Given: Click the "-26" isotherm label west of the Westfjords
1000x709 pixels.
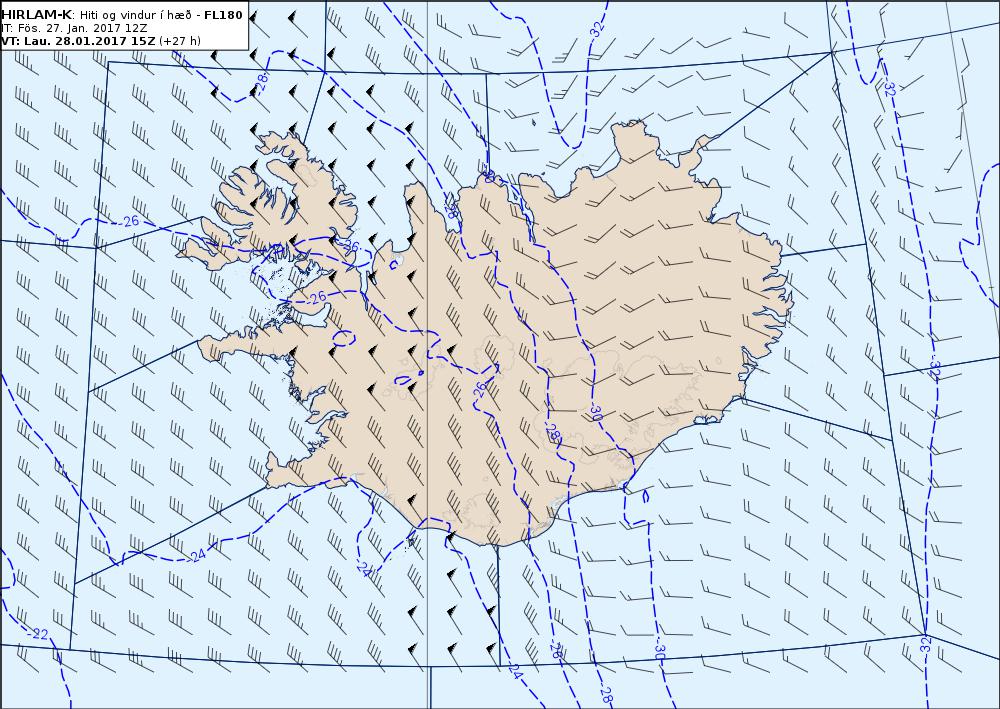Looking at the screenshot, I should tap(129, 221).
